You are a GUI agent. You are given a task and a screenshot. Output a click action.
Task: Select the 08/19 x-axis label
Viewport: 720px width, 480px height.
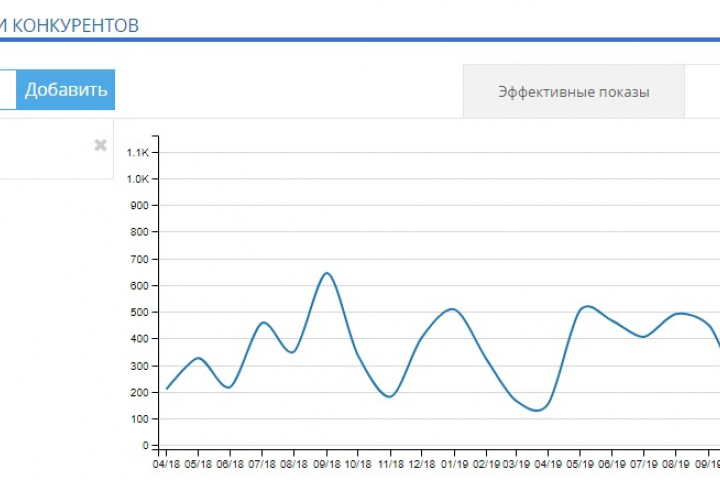click(x=675, y=464)
